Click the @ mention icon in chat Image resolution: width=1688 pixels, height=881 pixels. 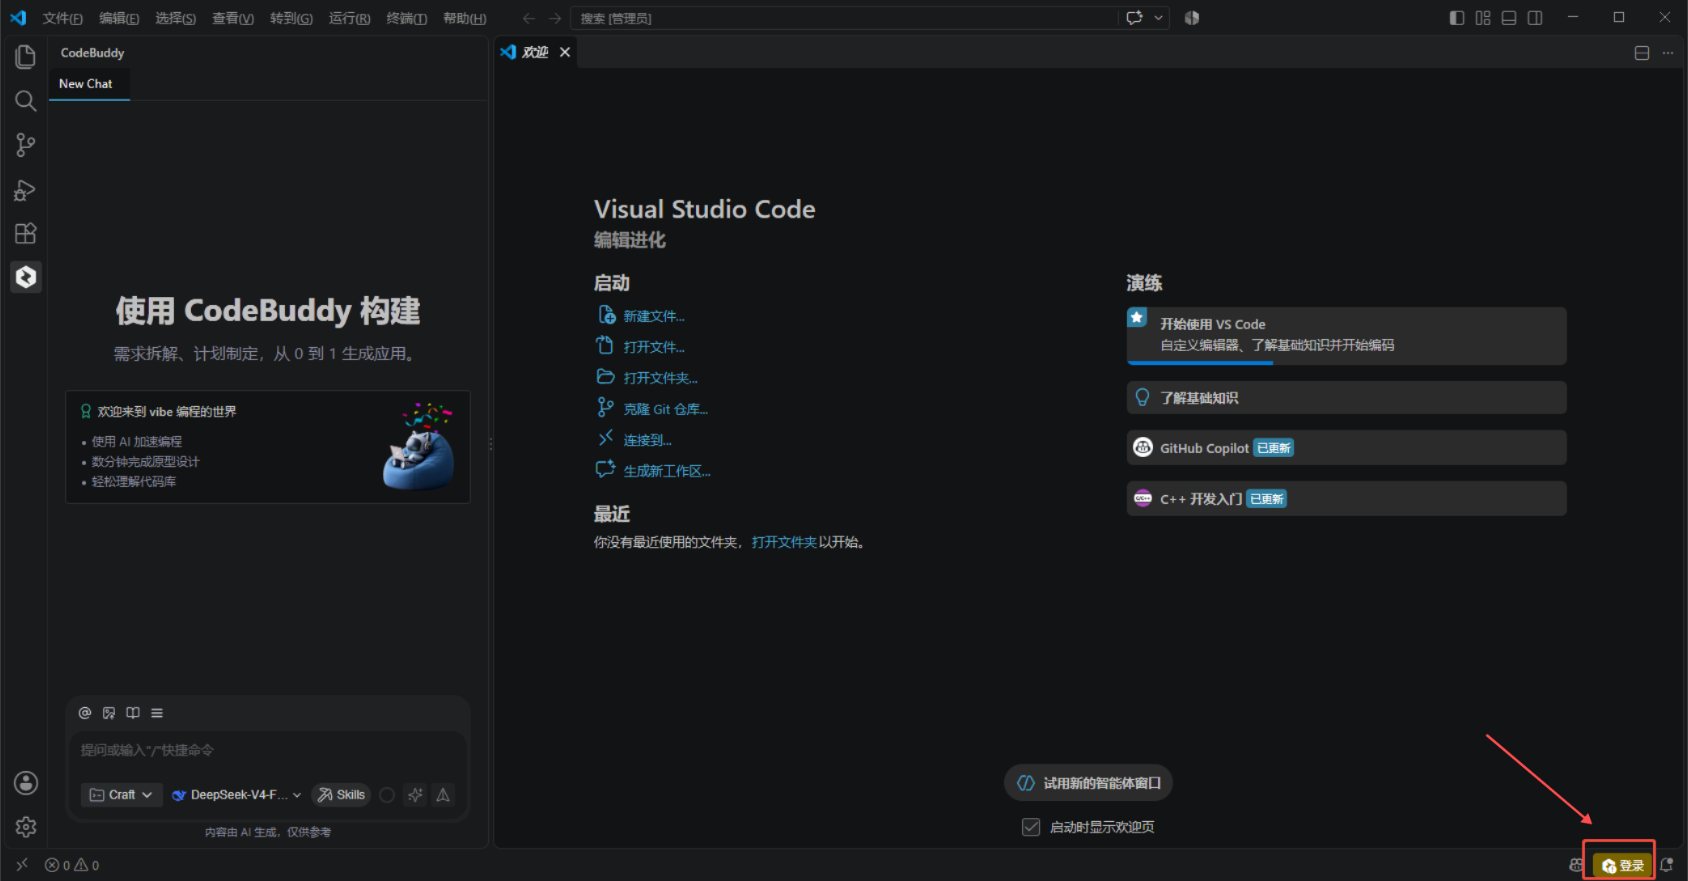click(x=85, y=713)
